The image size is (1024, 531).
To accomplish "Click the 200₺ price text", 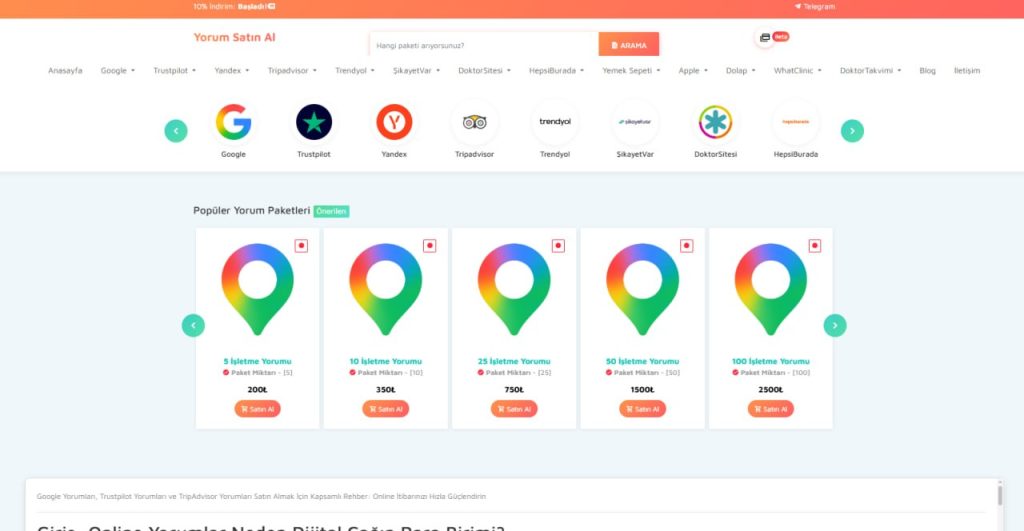I will pos(257,390).
